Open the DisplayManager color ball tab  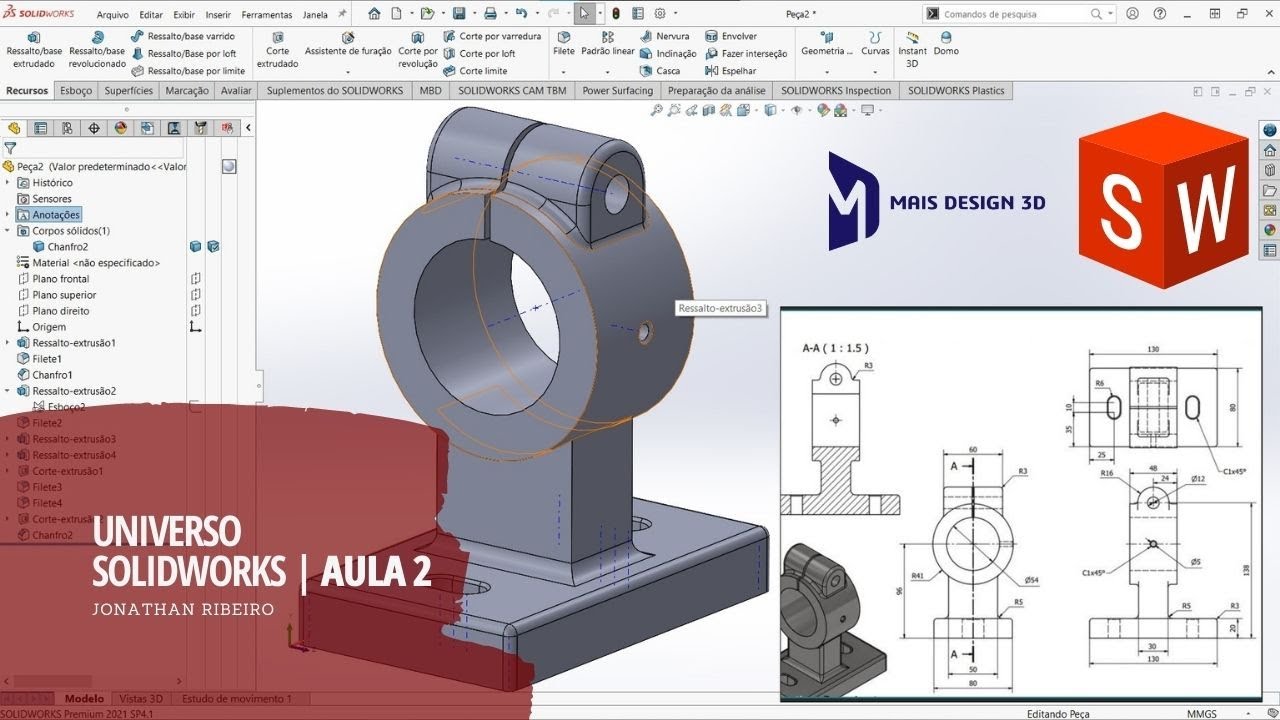[120, 128]
